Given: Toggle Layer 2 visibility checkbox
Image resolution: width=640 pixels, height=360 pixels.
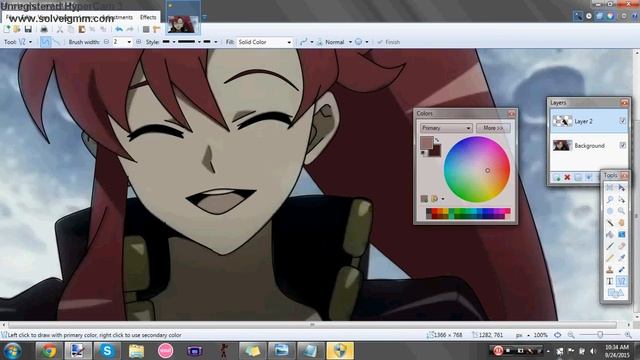Looking at the screenshot, I should click(x=622, y=121).
